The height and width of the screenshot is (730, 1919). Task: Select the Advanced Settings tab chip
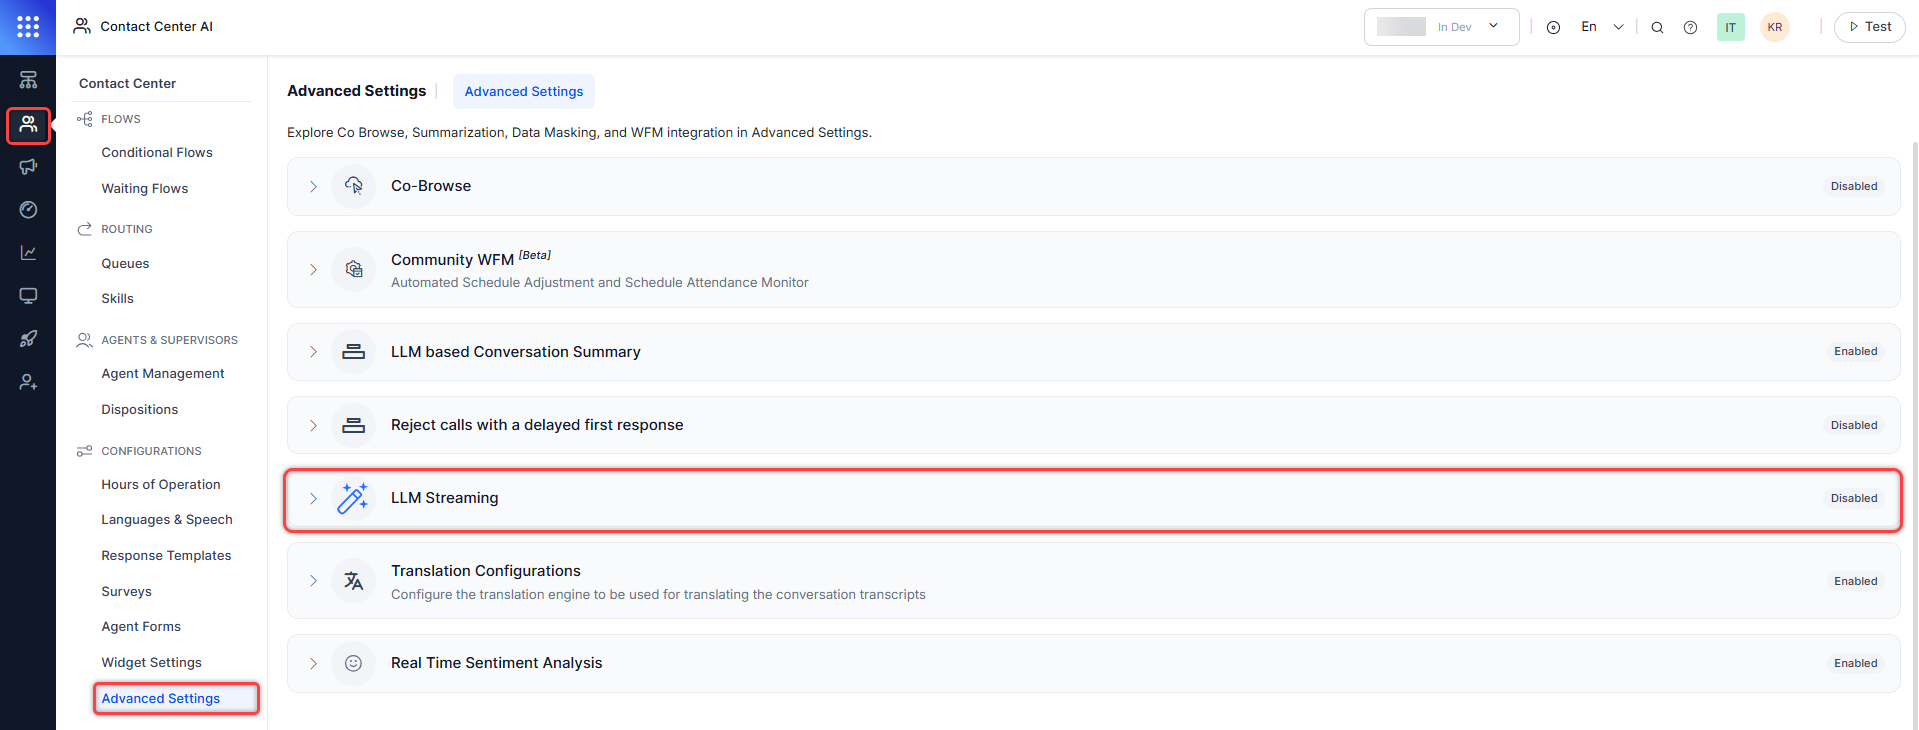[524, 91]
